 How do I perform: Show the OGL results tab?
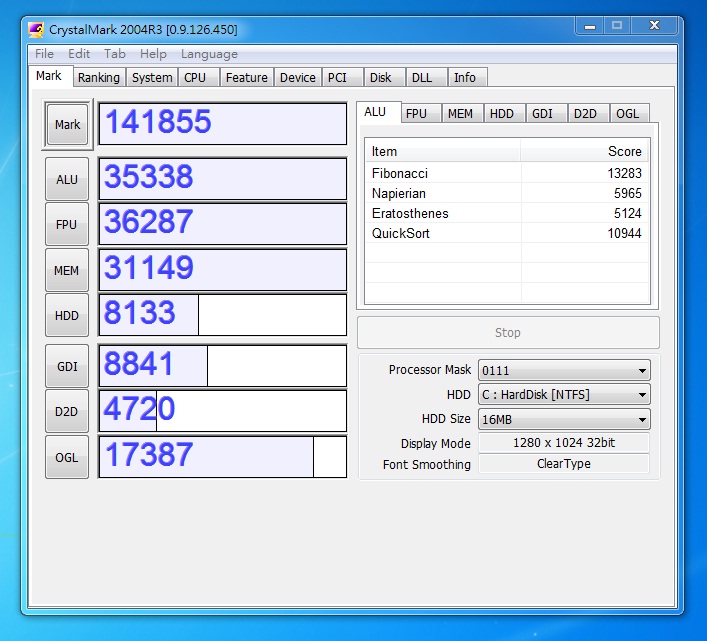pyautogui.click(x=628, y=114)
